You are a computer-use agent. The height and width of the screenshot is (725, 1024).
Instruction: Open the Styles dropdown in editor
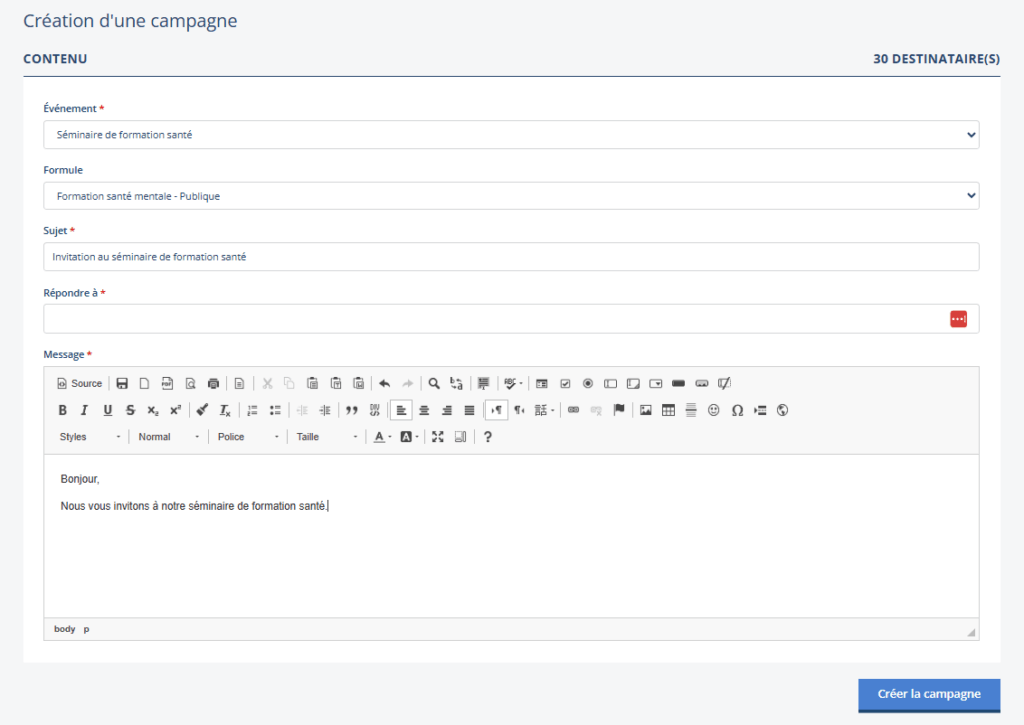click(90, 437)
